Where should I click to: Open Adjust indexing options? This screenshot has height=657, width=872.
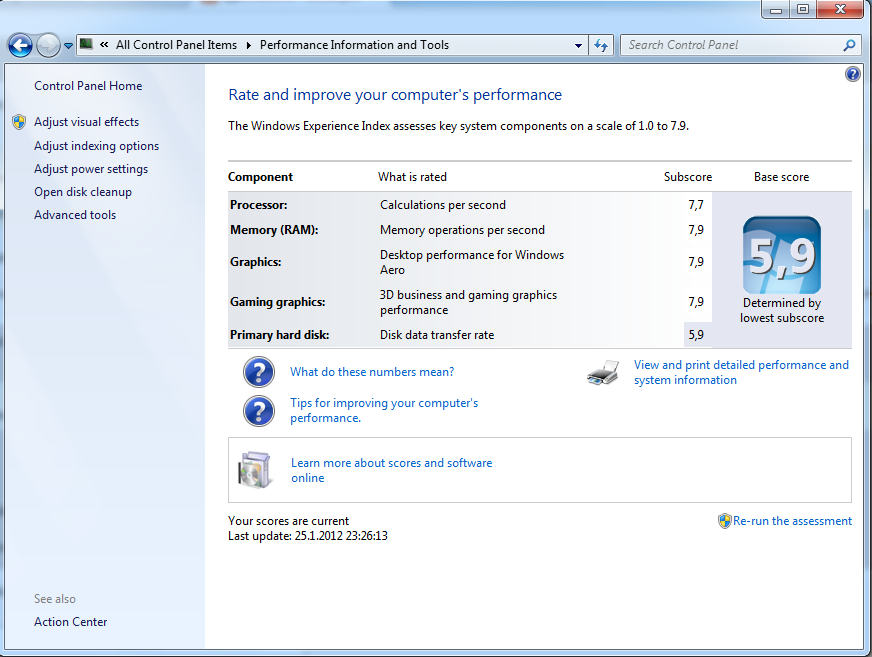coord(96,146)
